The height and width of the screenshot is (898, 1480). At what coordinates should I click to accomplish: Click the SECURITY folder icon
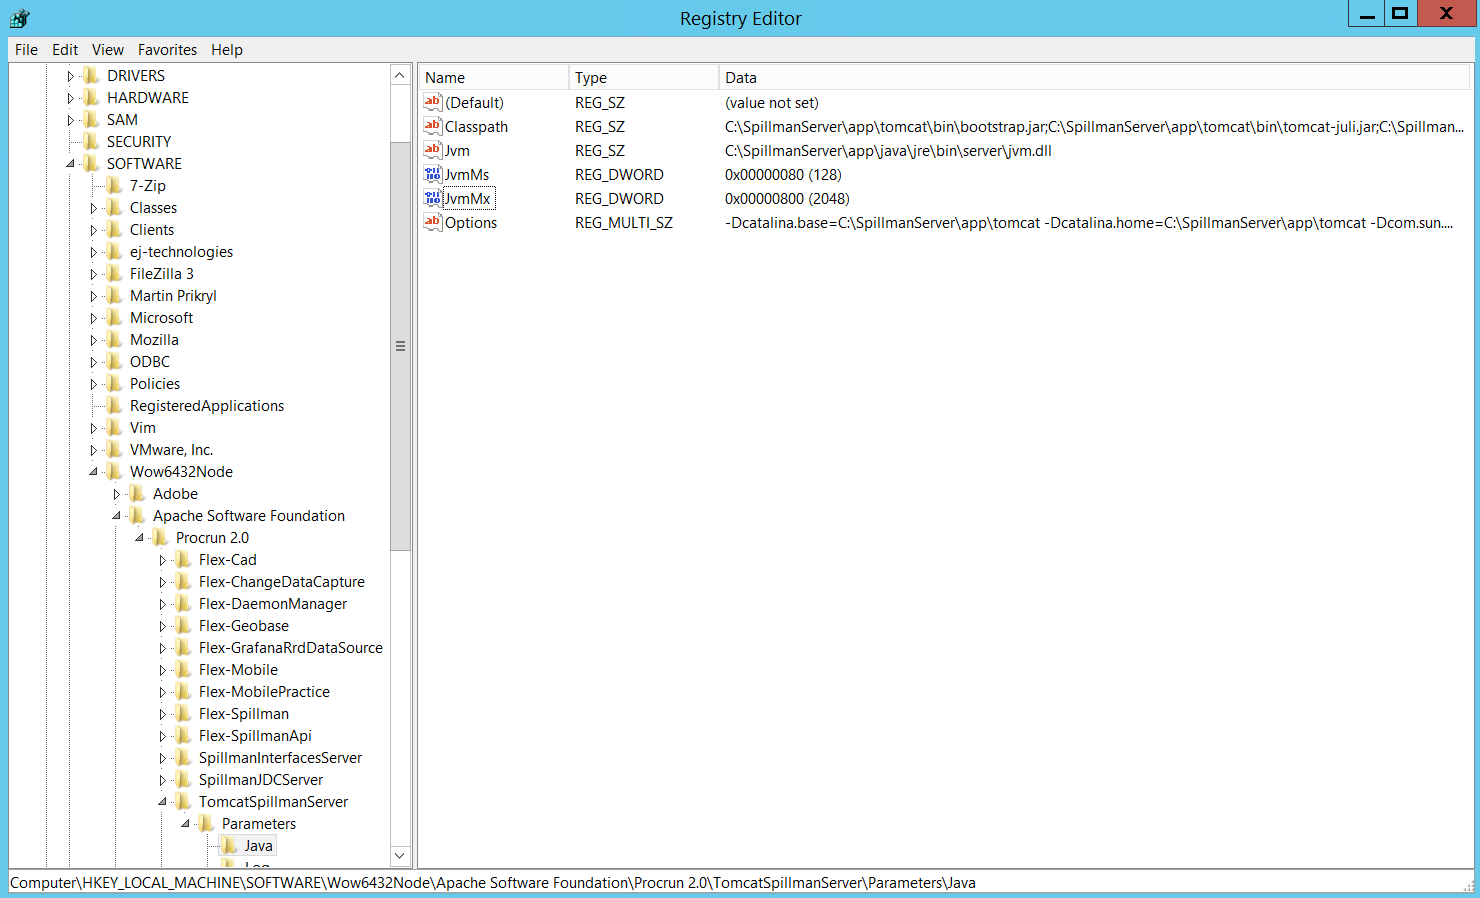pos(92,142)
